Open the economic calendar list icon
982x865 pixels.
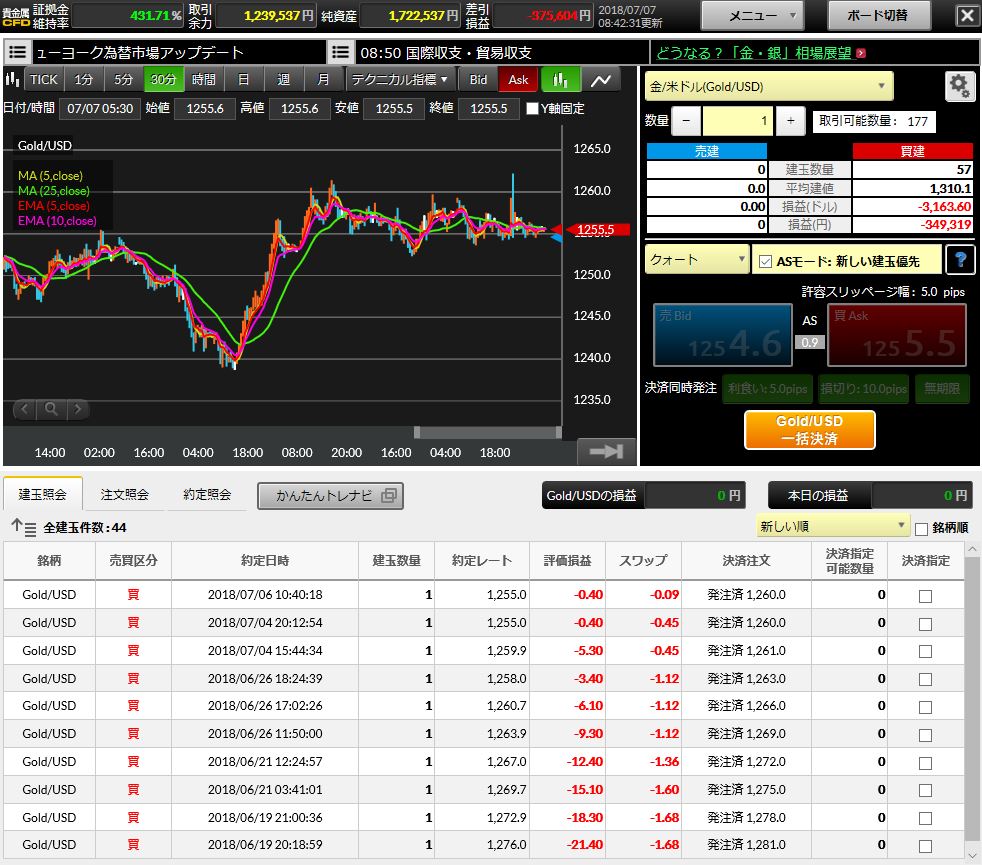(x=340, y=52)
